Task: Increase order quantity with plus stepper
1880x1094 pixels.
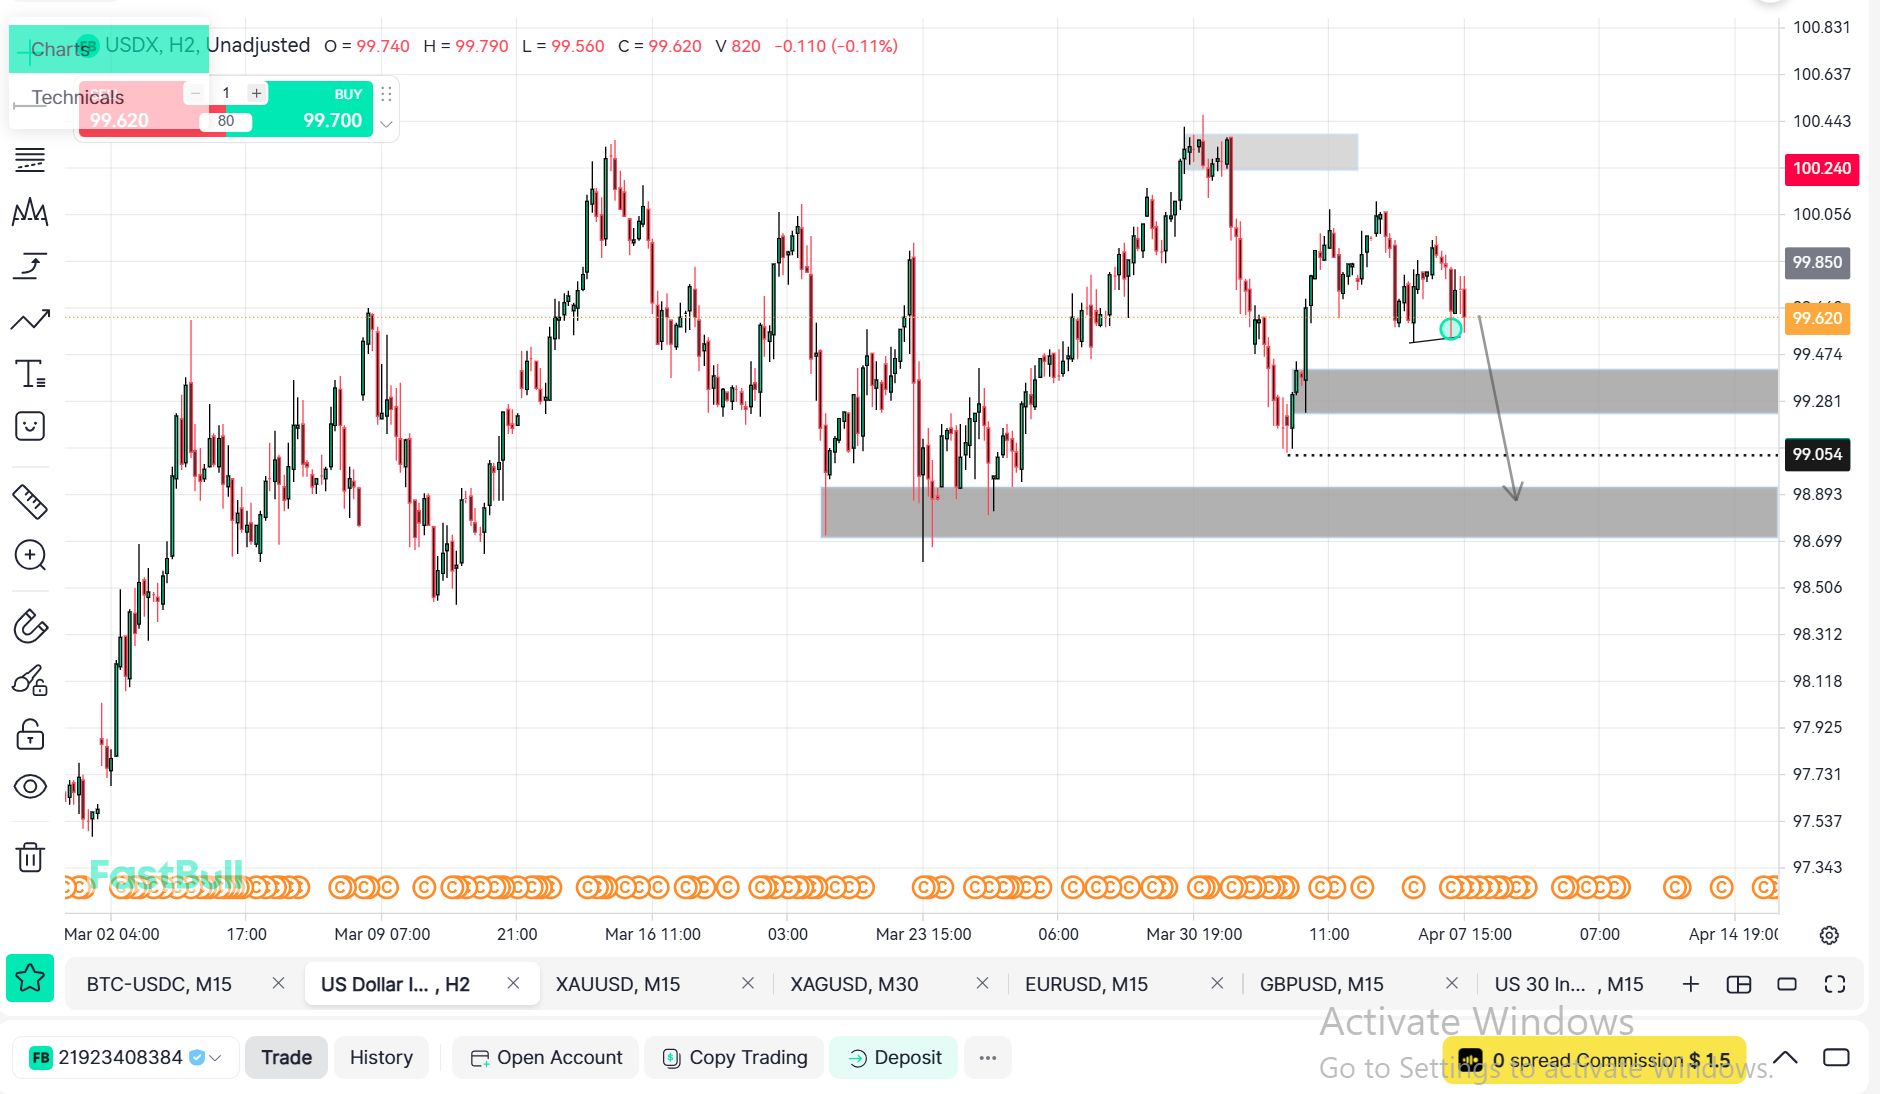Action: 257,93
